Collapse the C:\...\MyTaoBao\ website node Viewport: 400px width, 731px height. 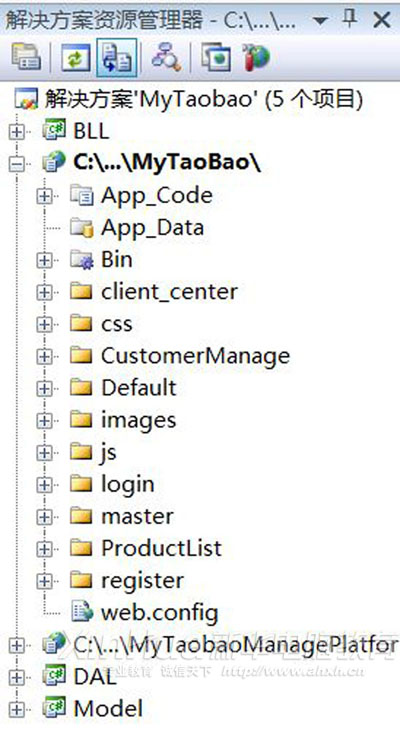17,164
